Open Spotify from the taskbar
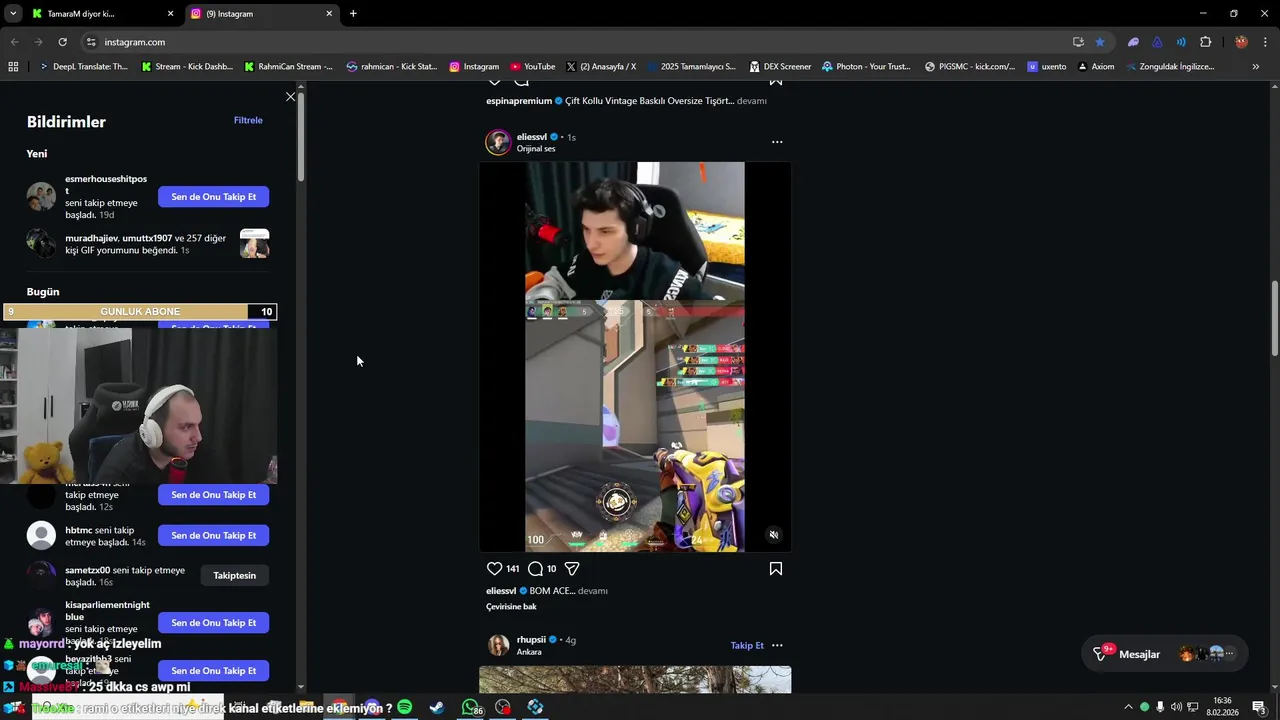This screenshot has width=1280, height=720. tap(404, 707)
